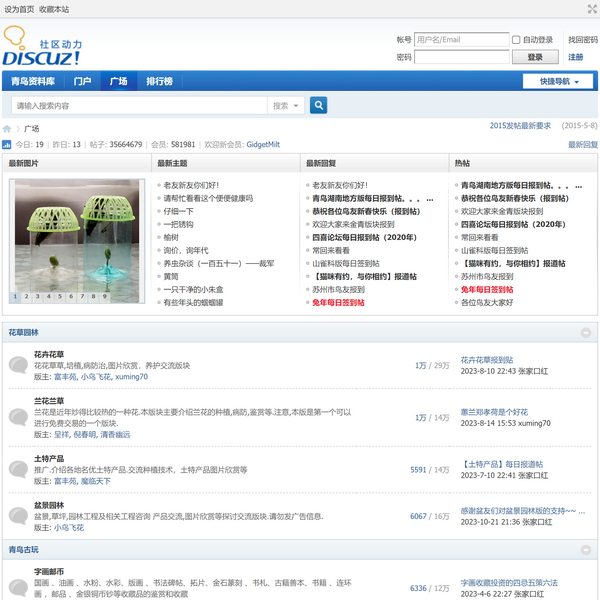Viewport: 600px width, 600px height.
Task: Click the 盆景园林 forum bubble icon
Action: [x=18, y=516]
